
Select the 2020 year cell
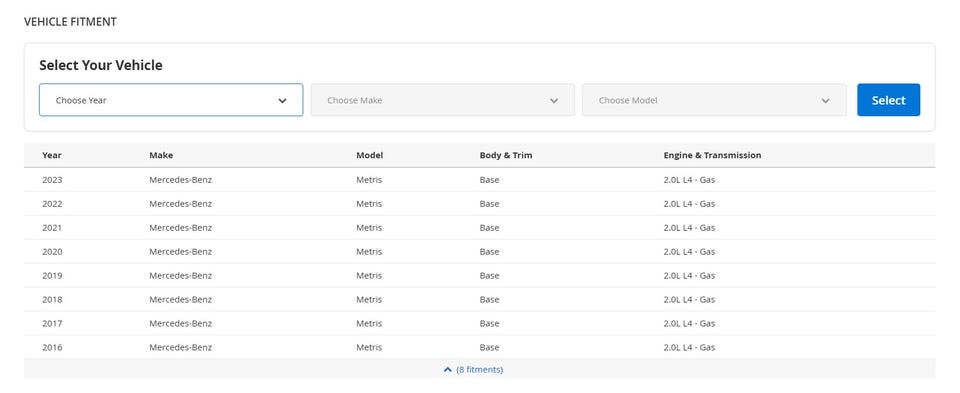click(52, 252)
